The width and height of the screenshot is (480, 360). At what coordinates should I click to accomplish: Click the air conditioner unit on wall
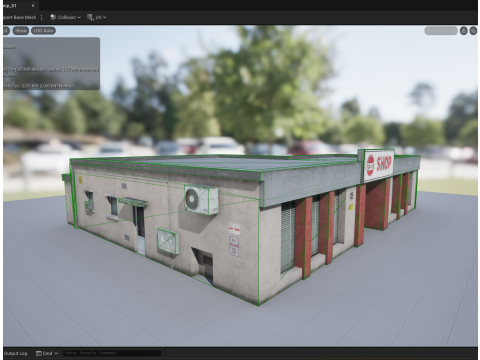click(201, 200)
